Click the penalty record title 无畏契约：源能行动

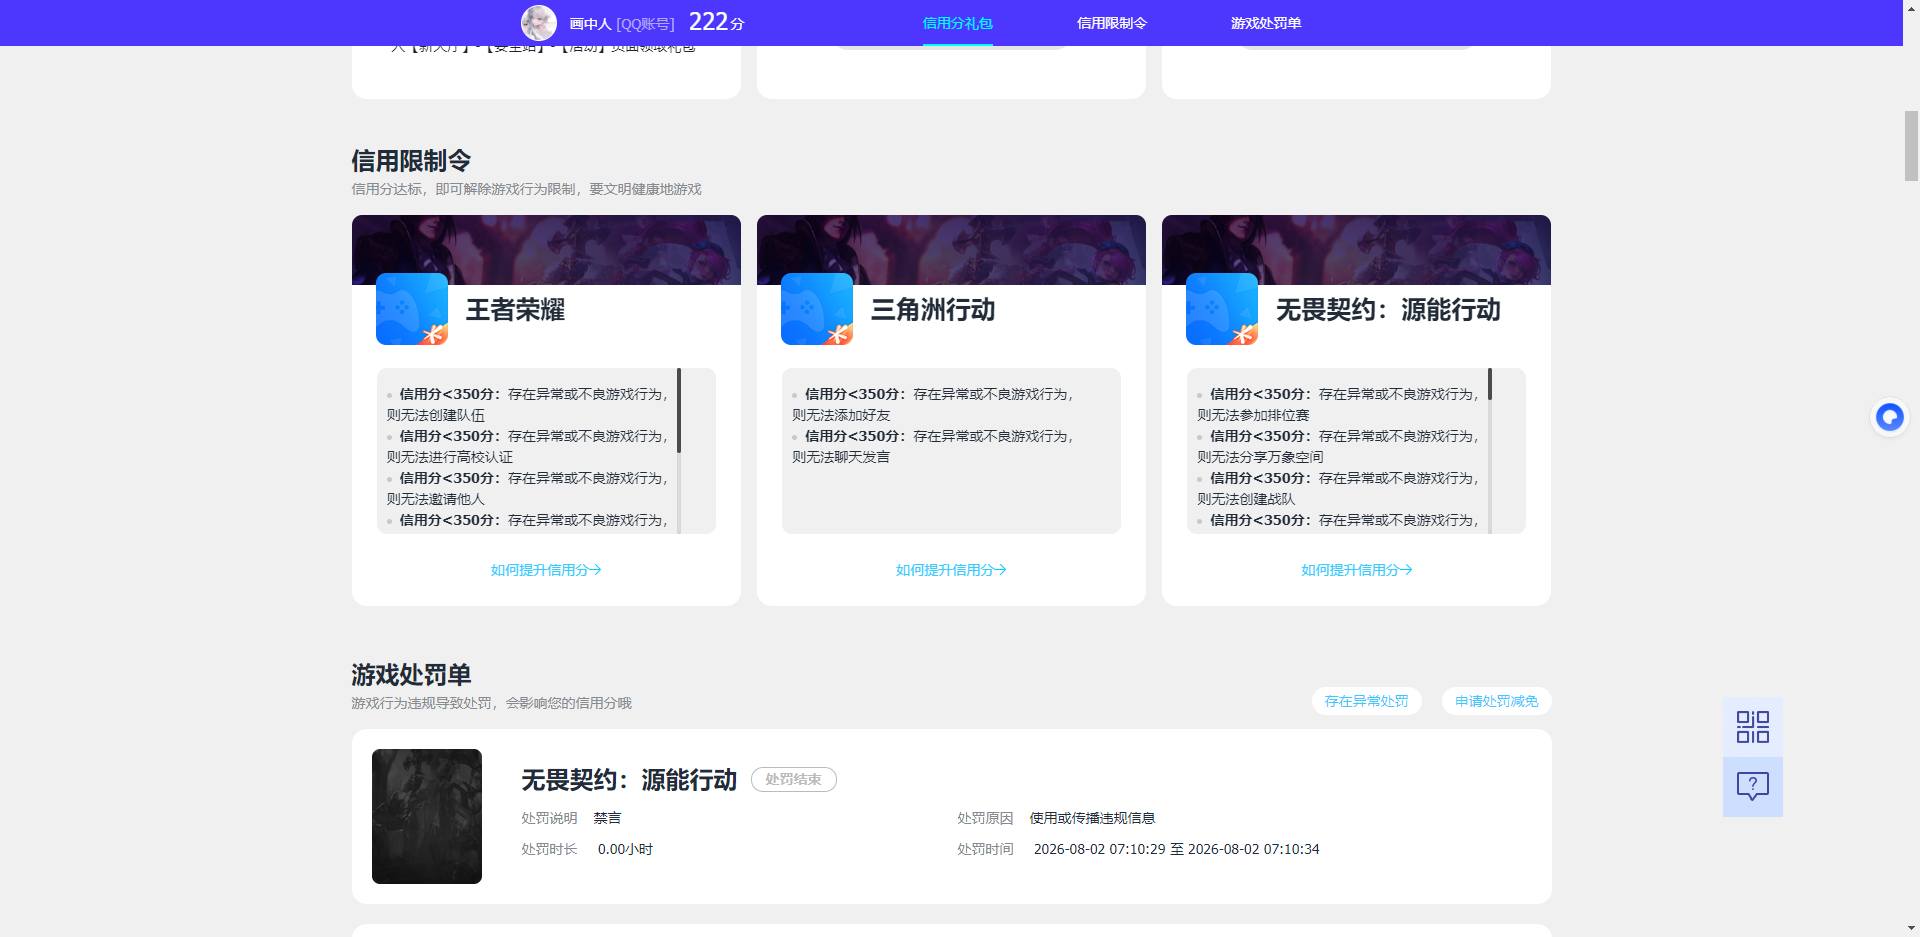(629, 780)
